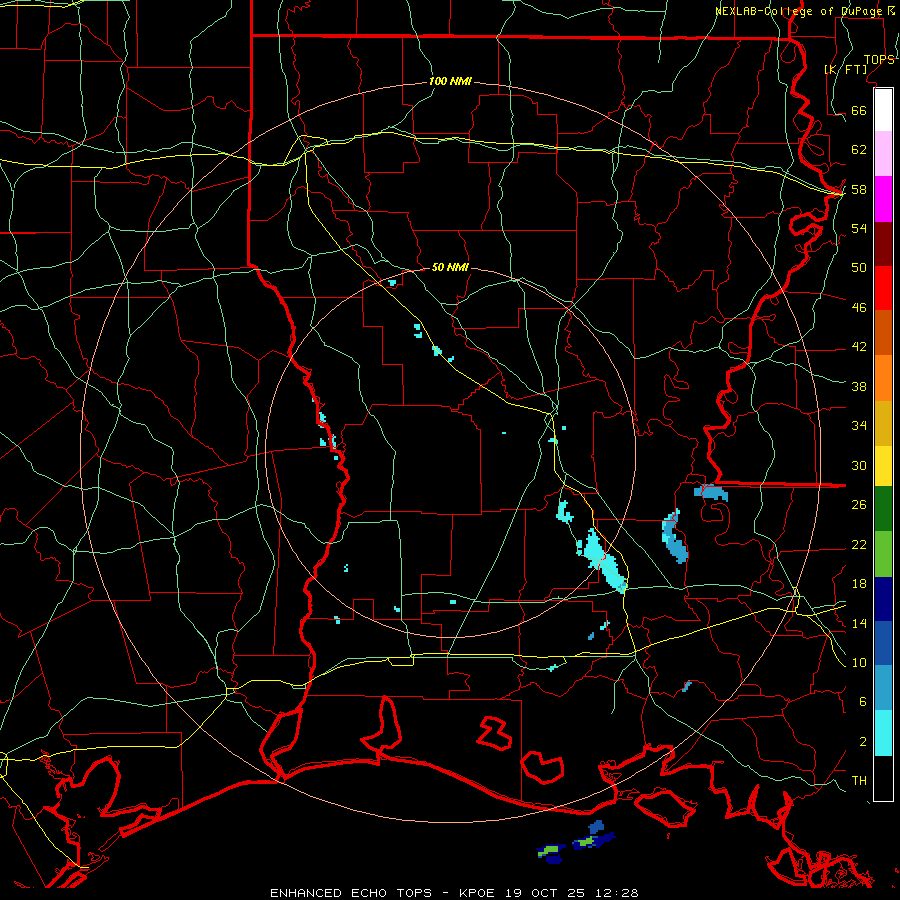Pick the bright red legend segment
The width and height of the screenshot is (900, 900).
(x=883, y=288)
